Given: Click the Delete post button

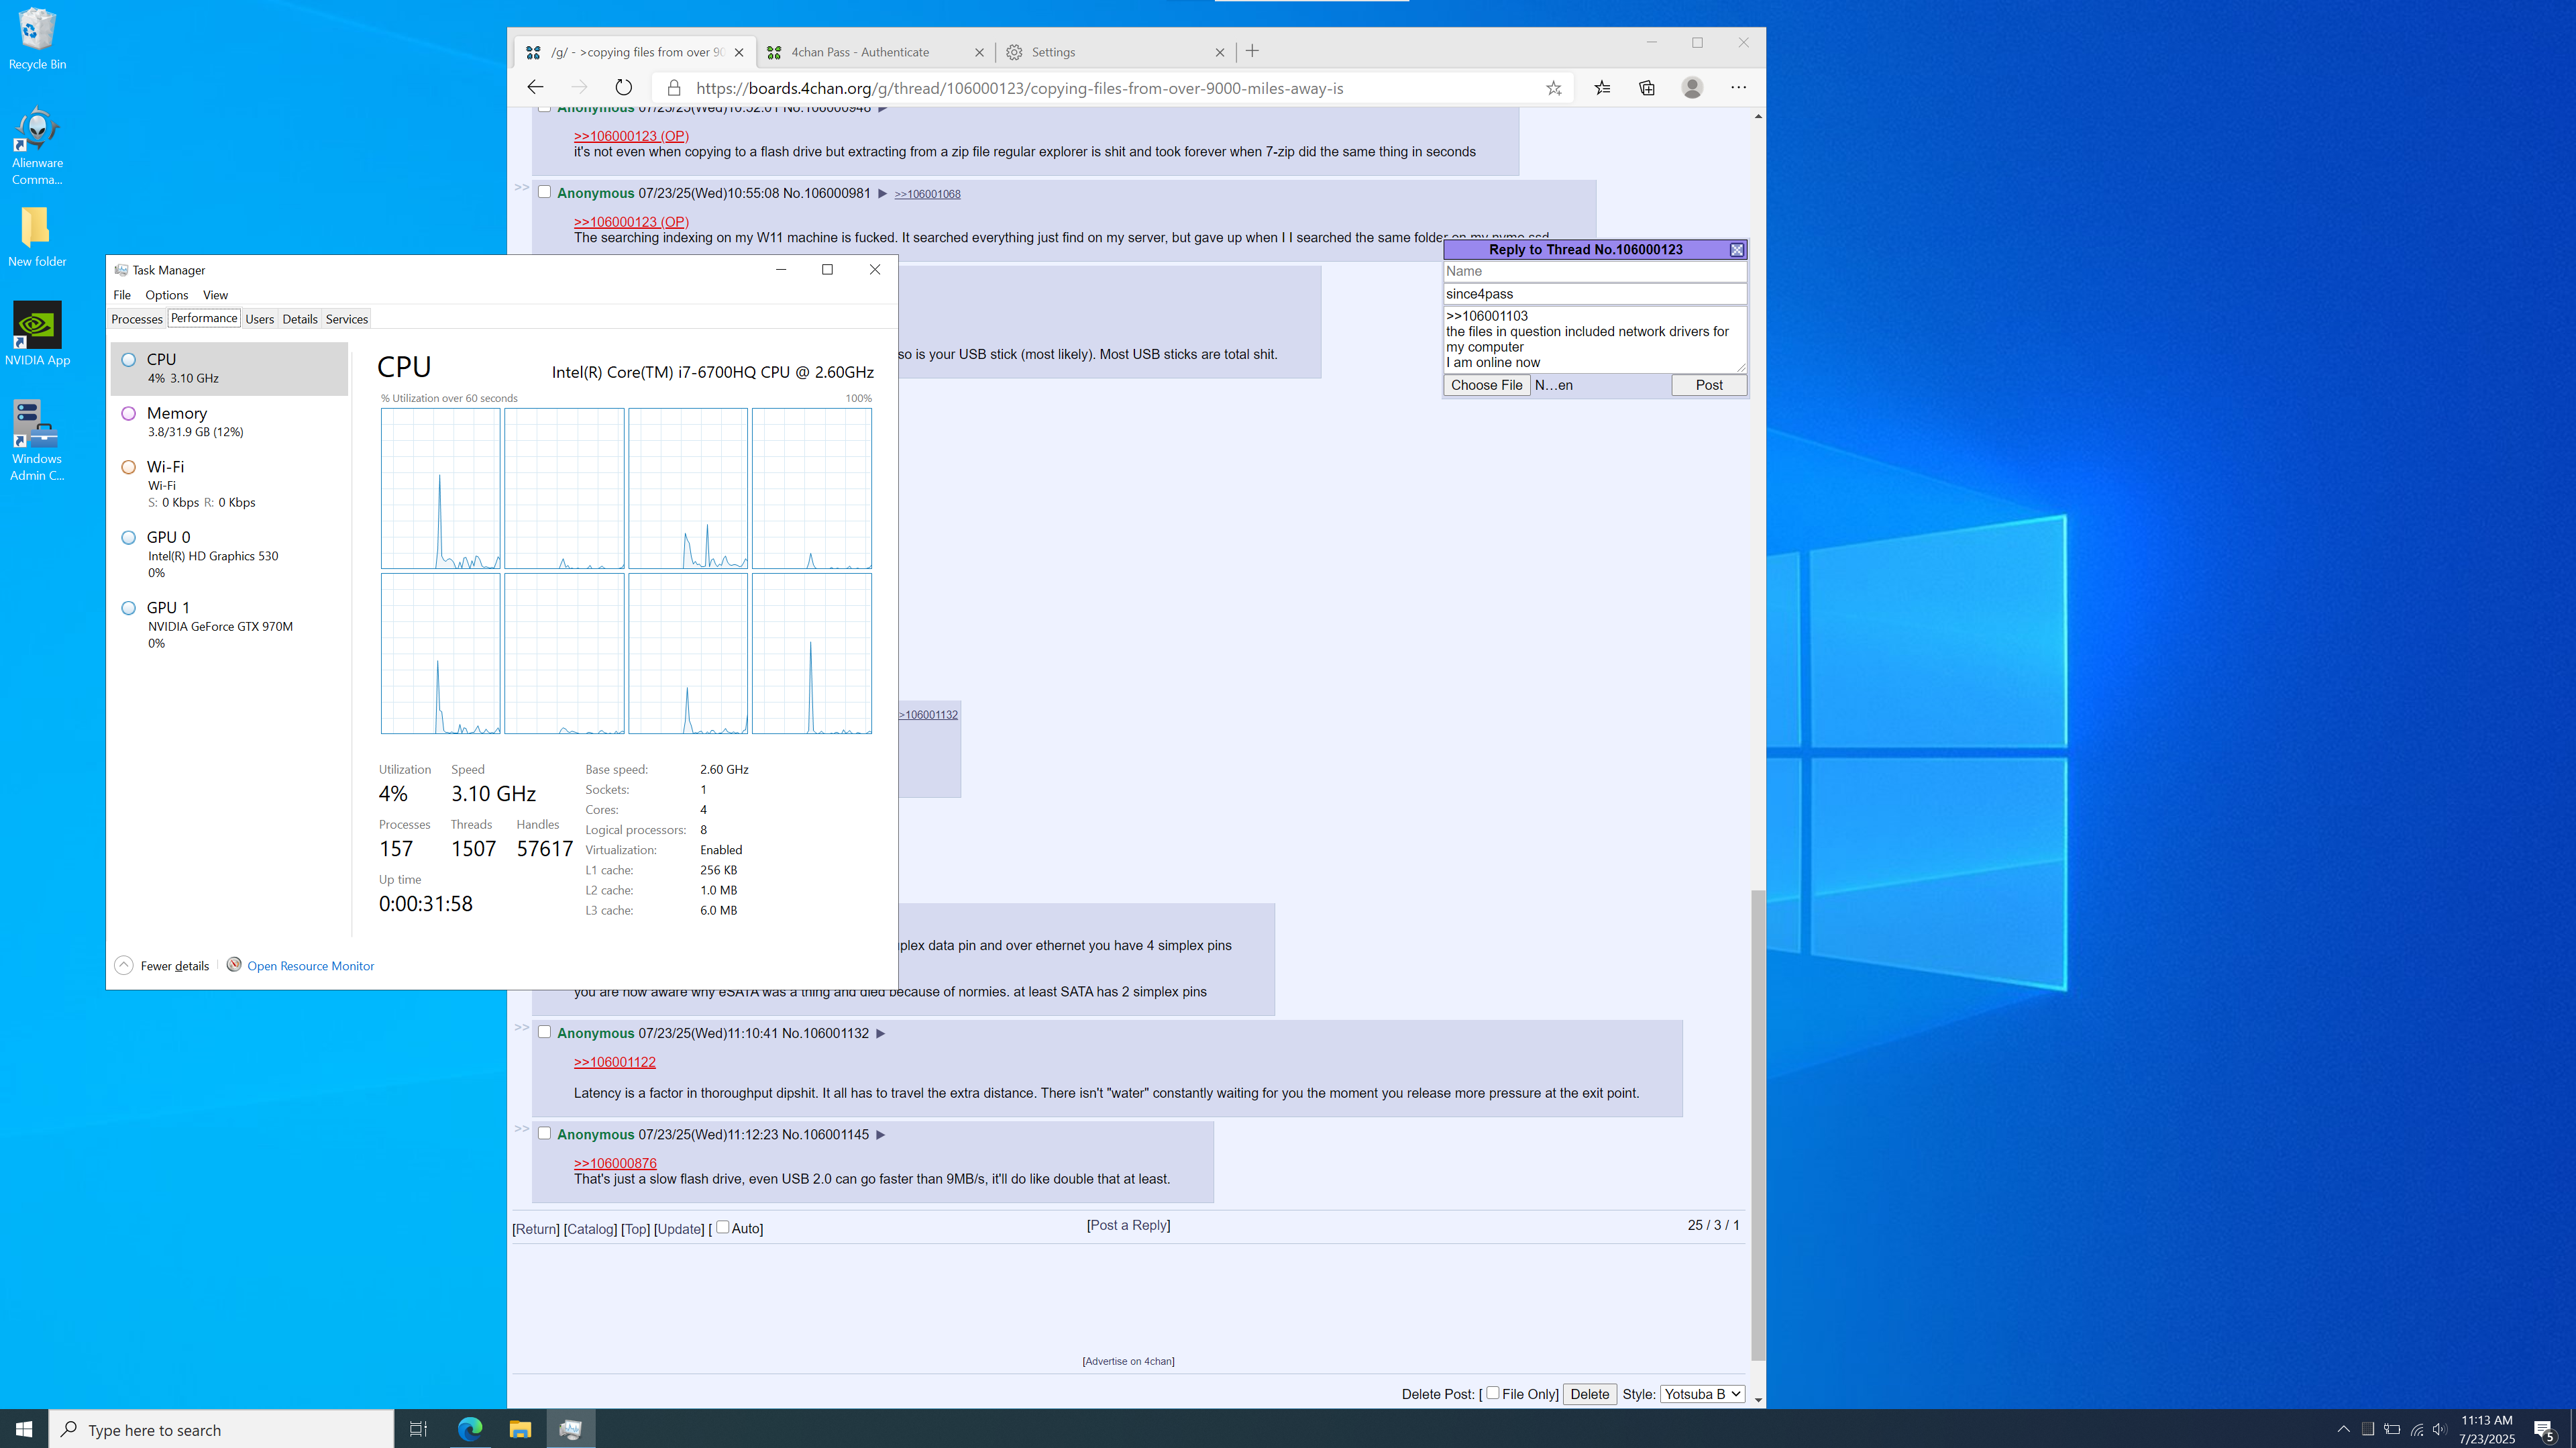Looking at the screenshot, I should point(1589,1394).
